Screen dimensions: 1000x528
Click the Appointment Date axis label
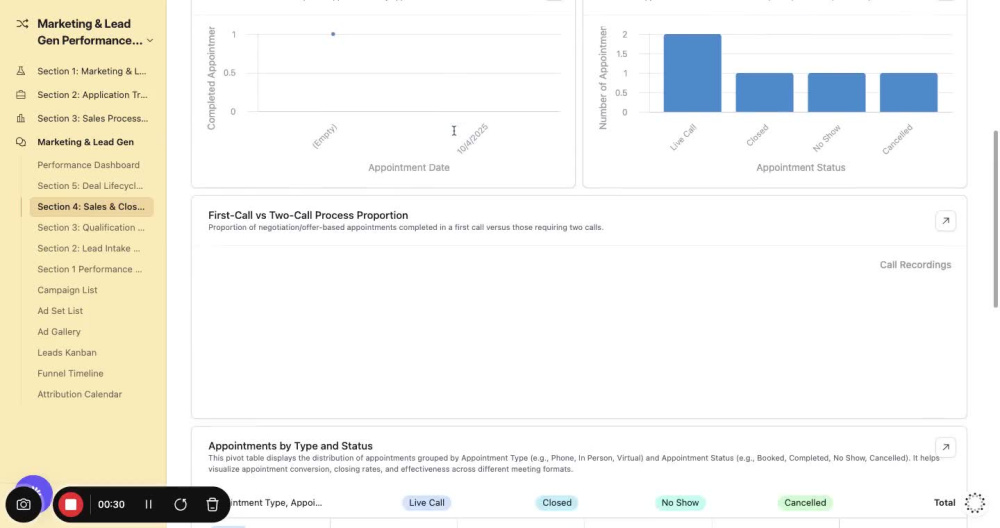coord(409,168)
